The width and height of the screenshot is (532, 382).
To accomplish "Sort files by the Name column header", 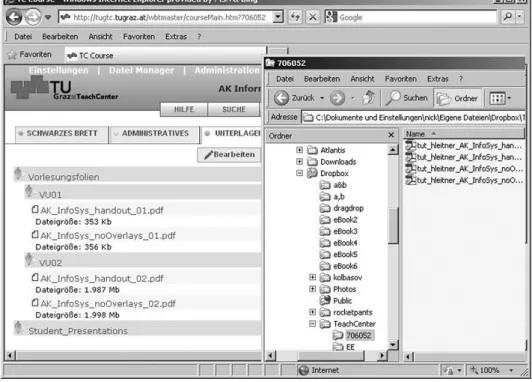I will point(463,134).
